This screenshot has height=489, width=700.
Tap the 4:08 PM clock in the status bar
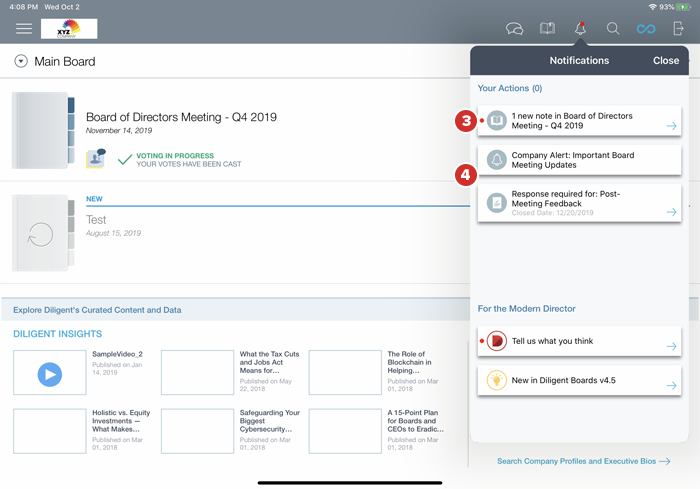pos(24,7)
